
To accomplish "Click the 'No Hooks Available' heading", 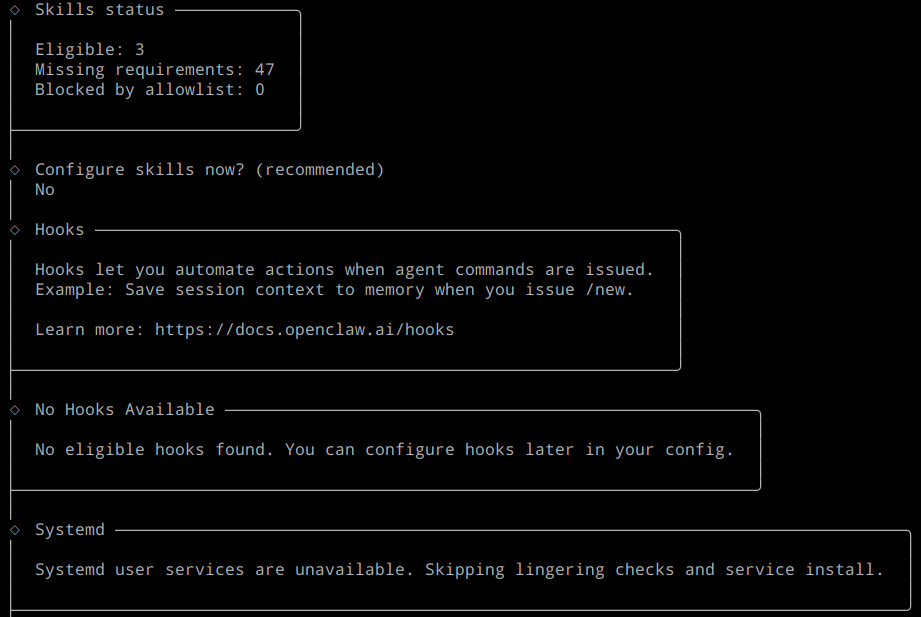I will tap(124, 410).
